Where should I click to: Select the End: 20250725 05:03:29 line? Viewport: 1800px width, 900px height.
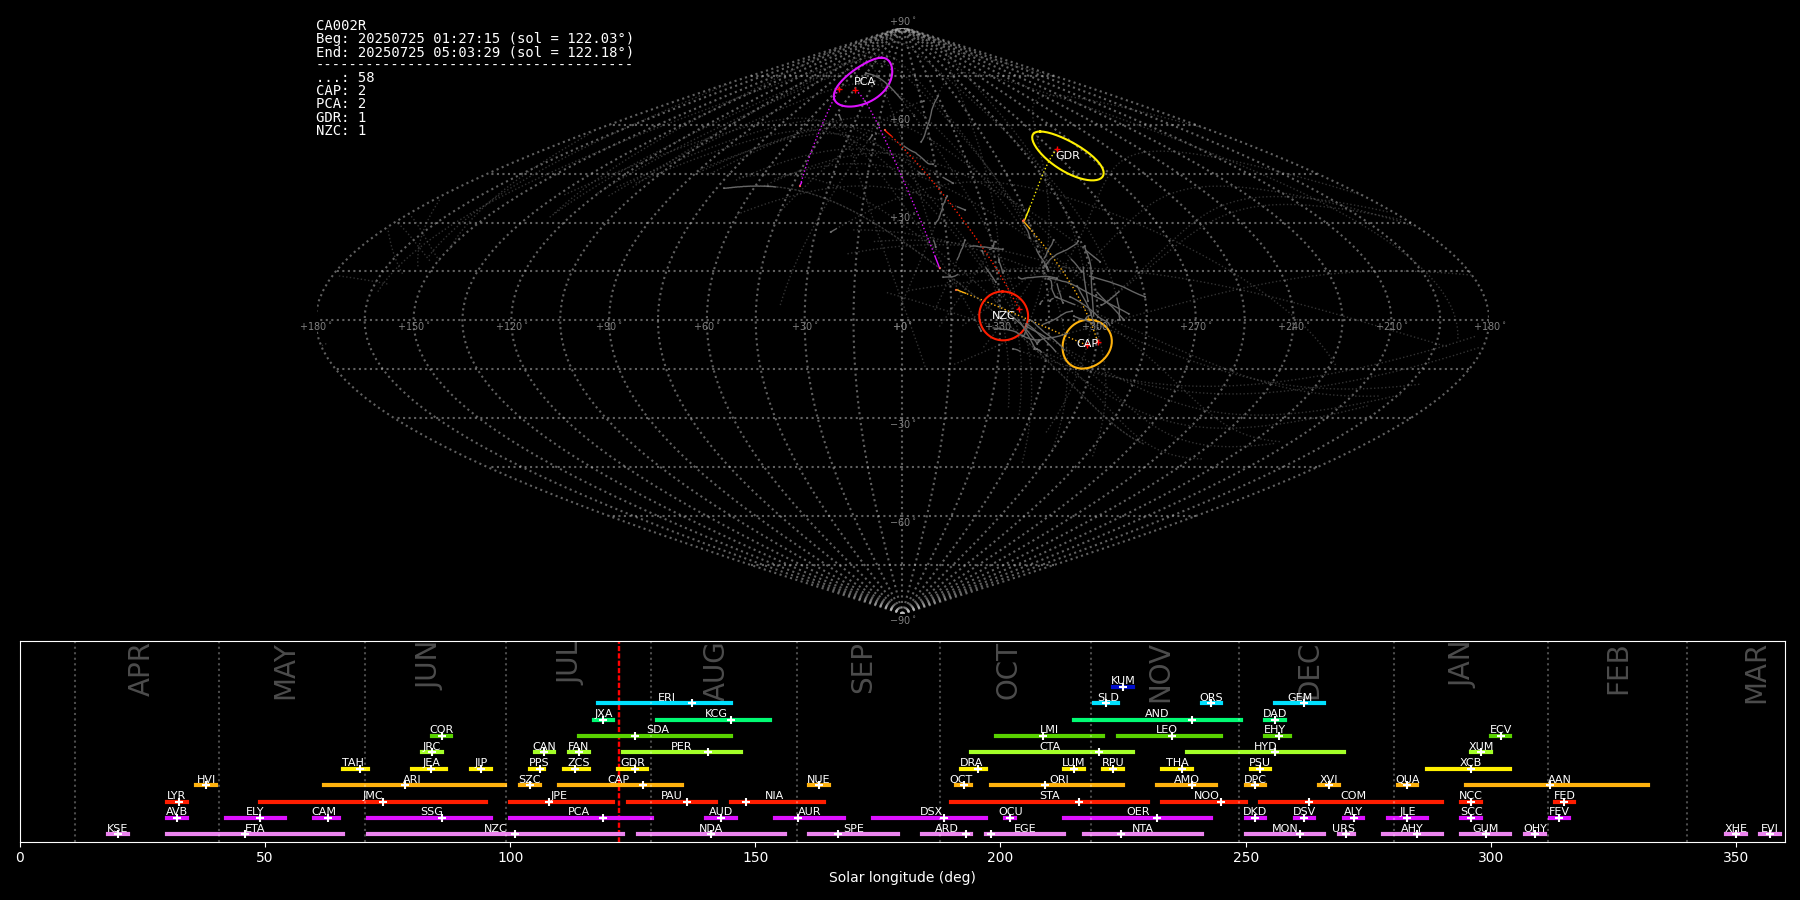point(475,52)
